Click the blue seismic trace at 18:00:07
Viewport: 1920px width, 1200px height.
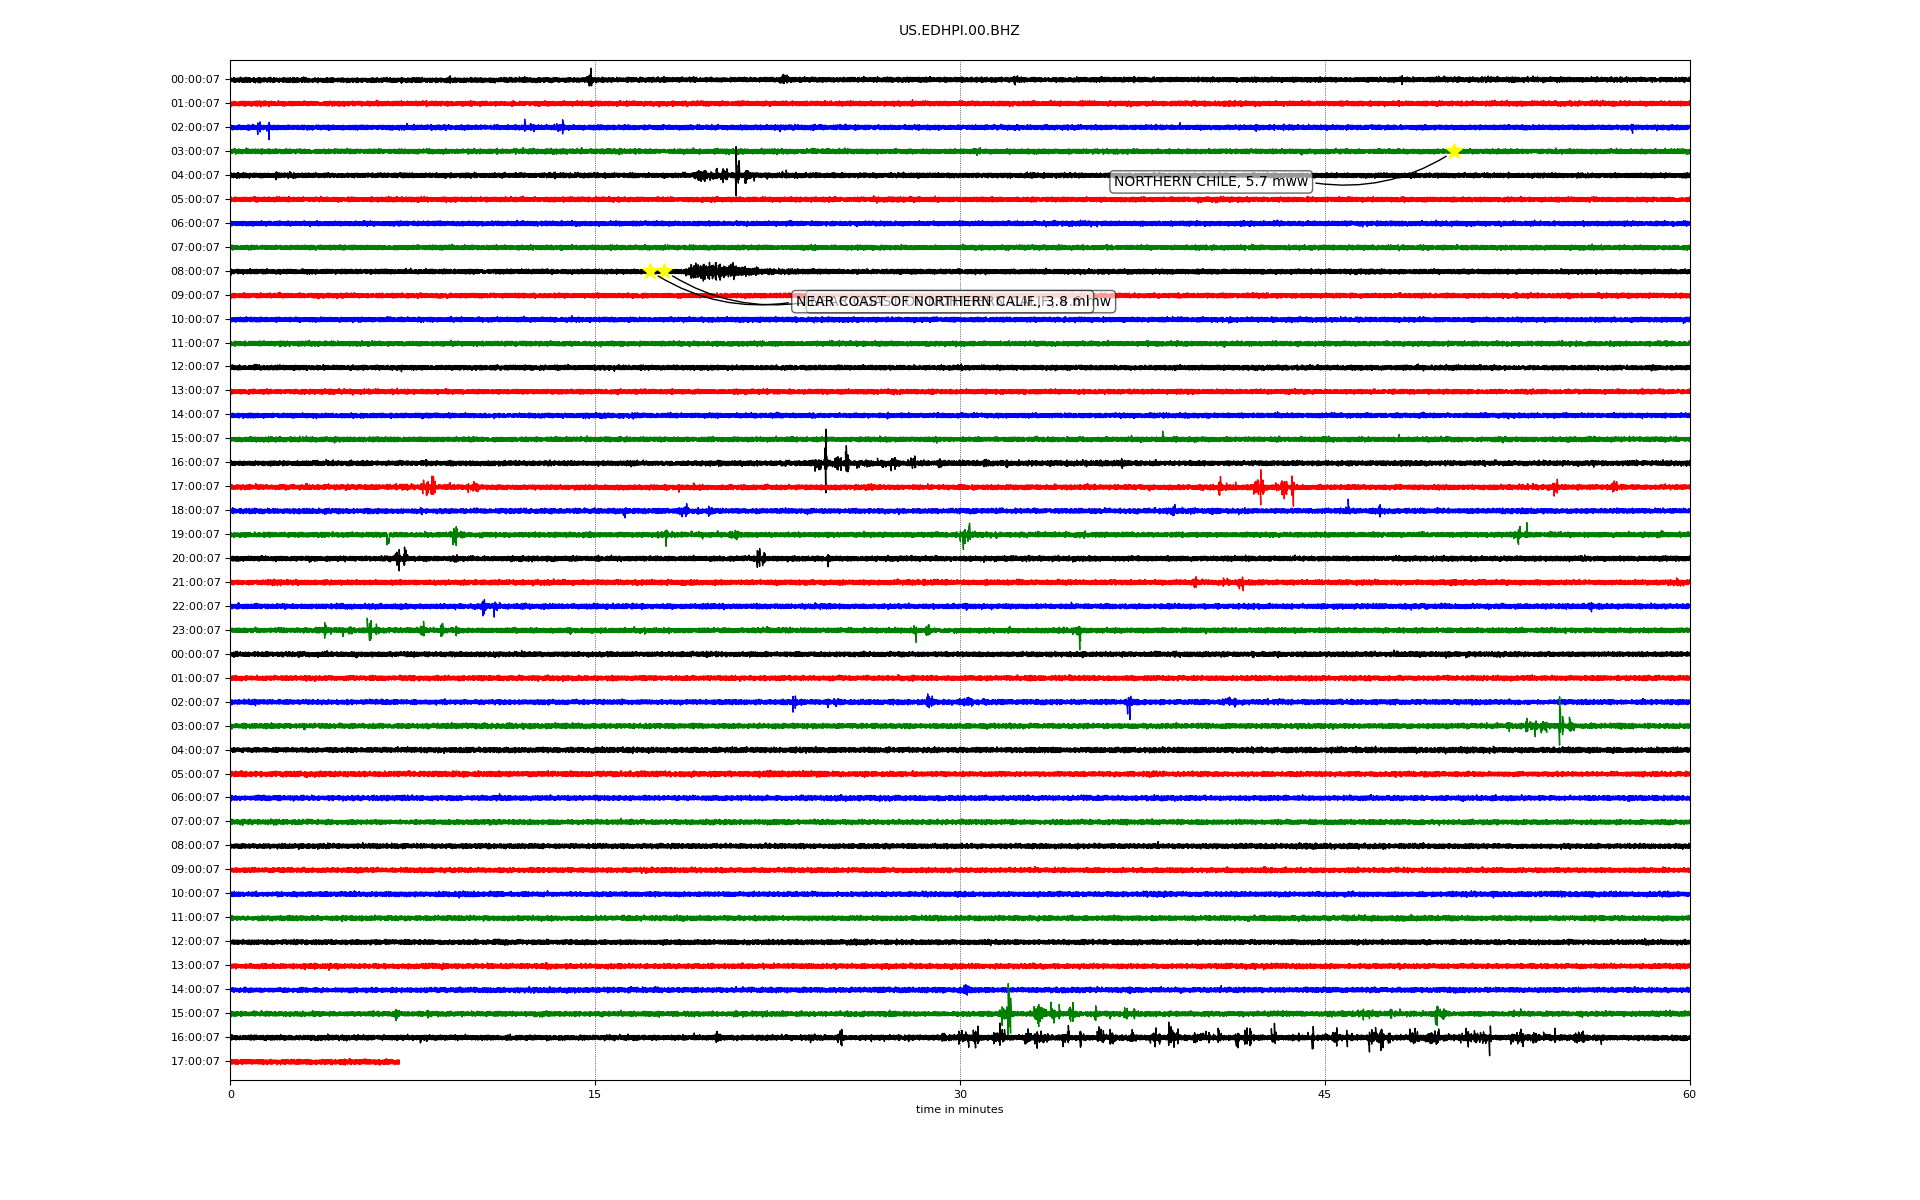[960, 511]
